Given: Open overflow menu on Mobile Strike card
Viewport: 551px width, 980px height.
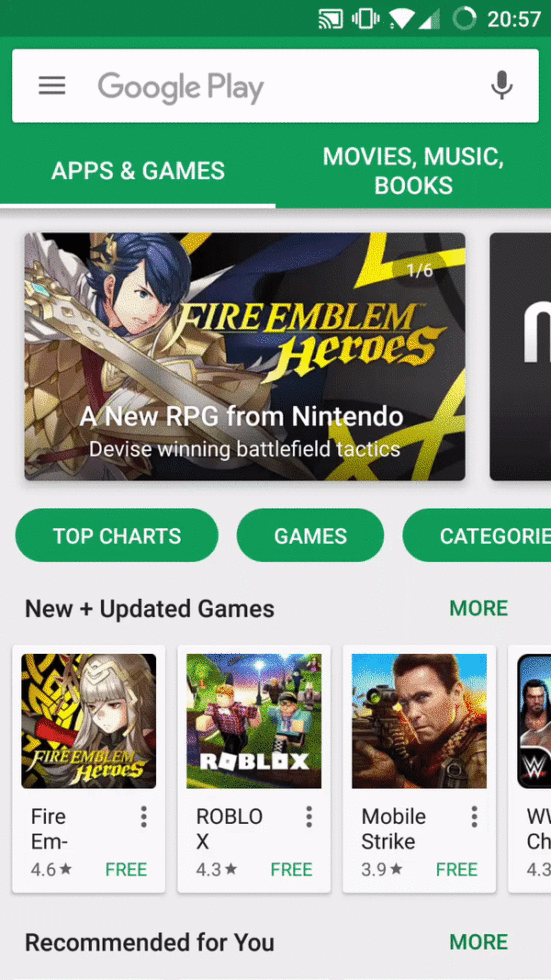Looking at the screenshot, I should 474,816.
